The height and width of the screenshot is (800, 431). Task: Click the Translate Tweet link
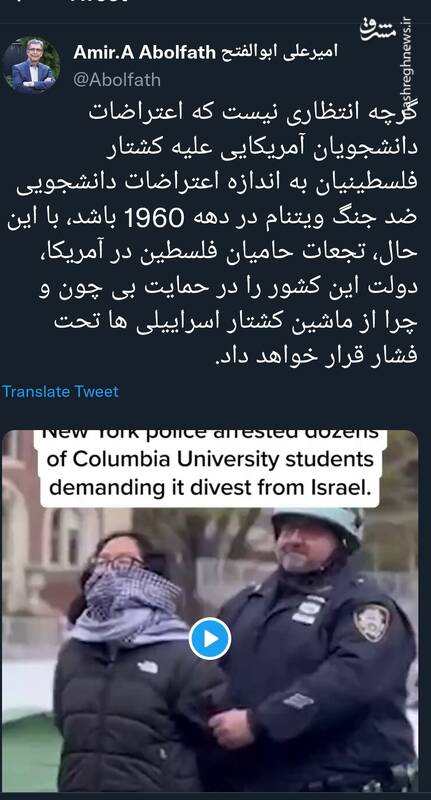tap(60, 391)
